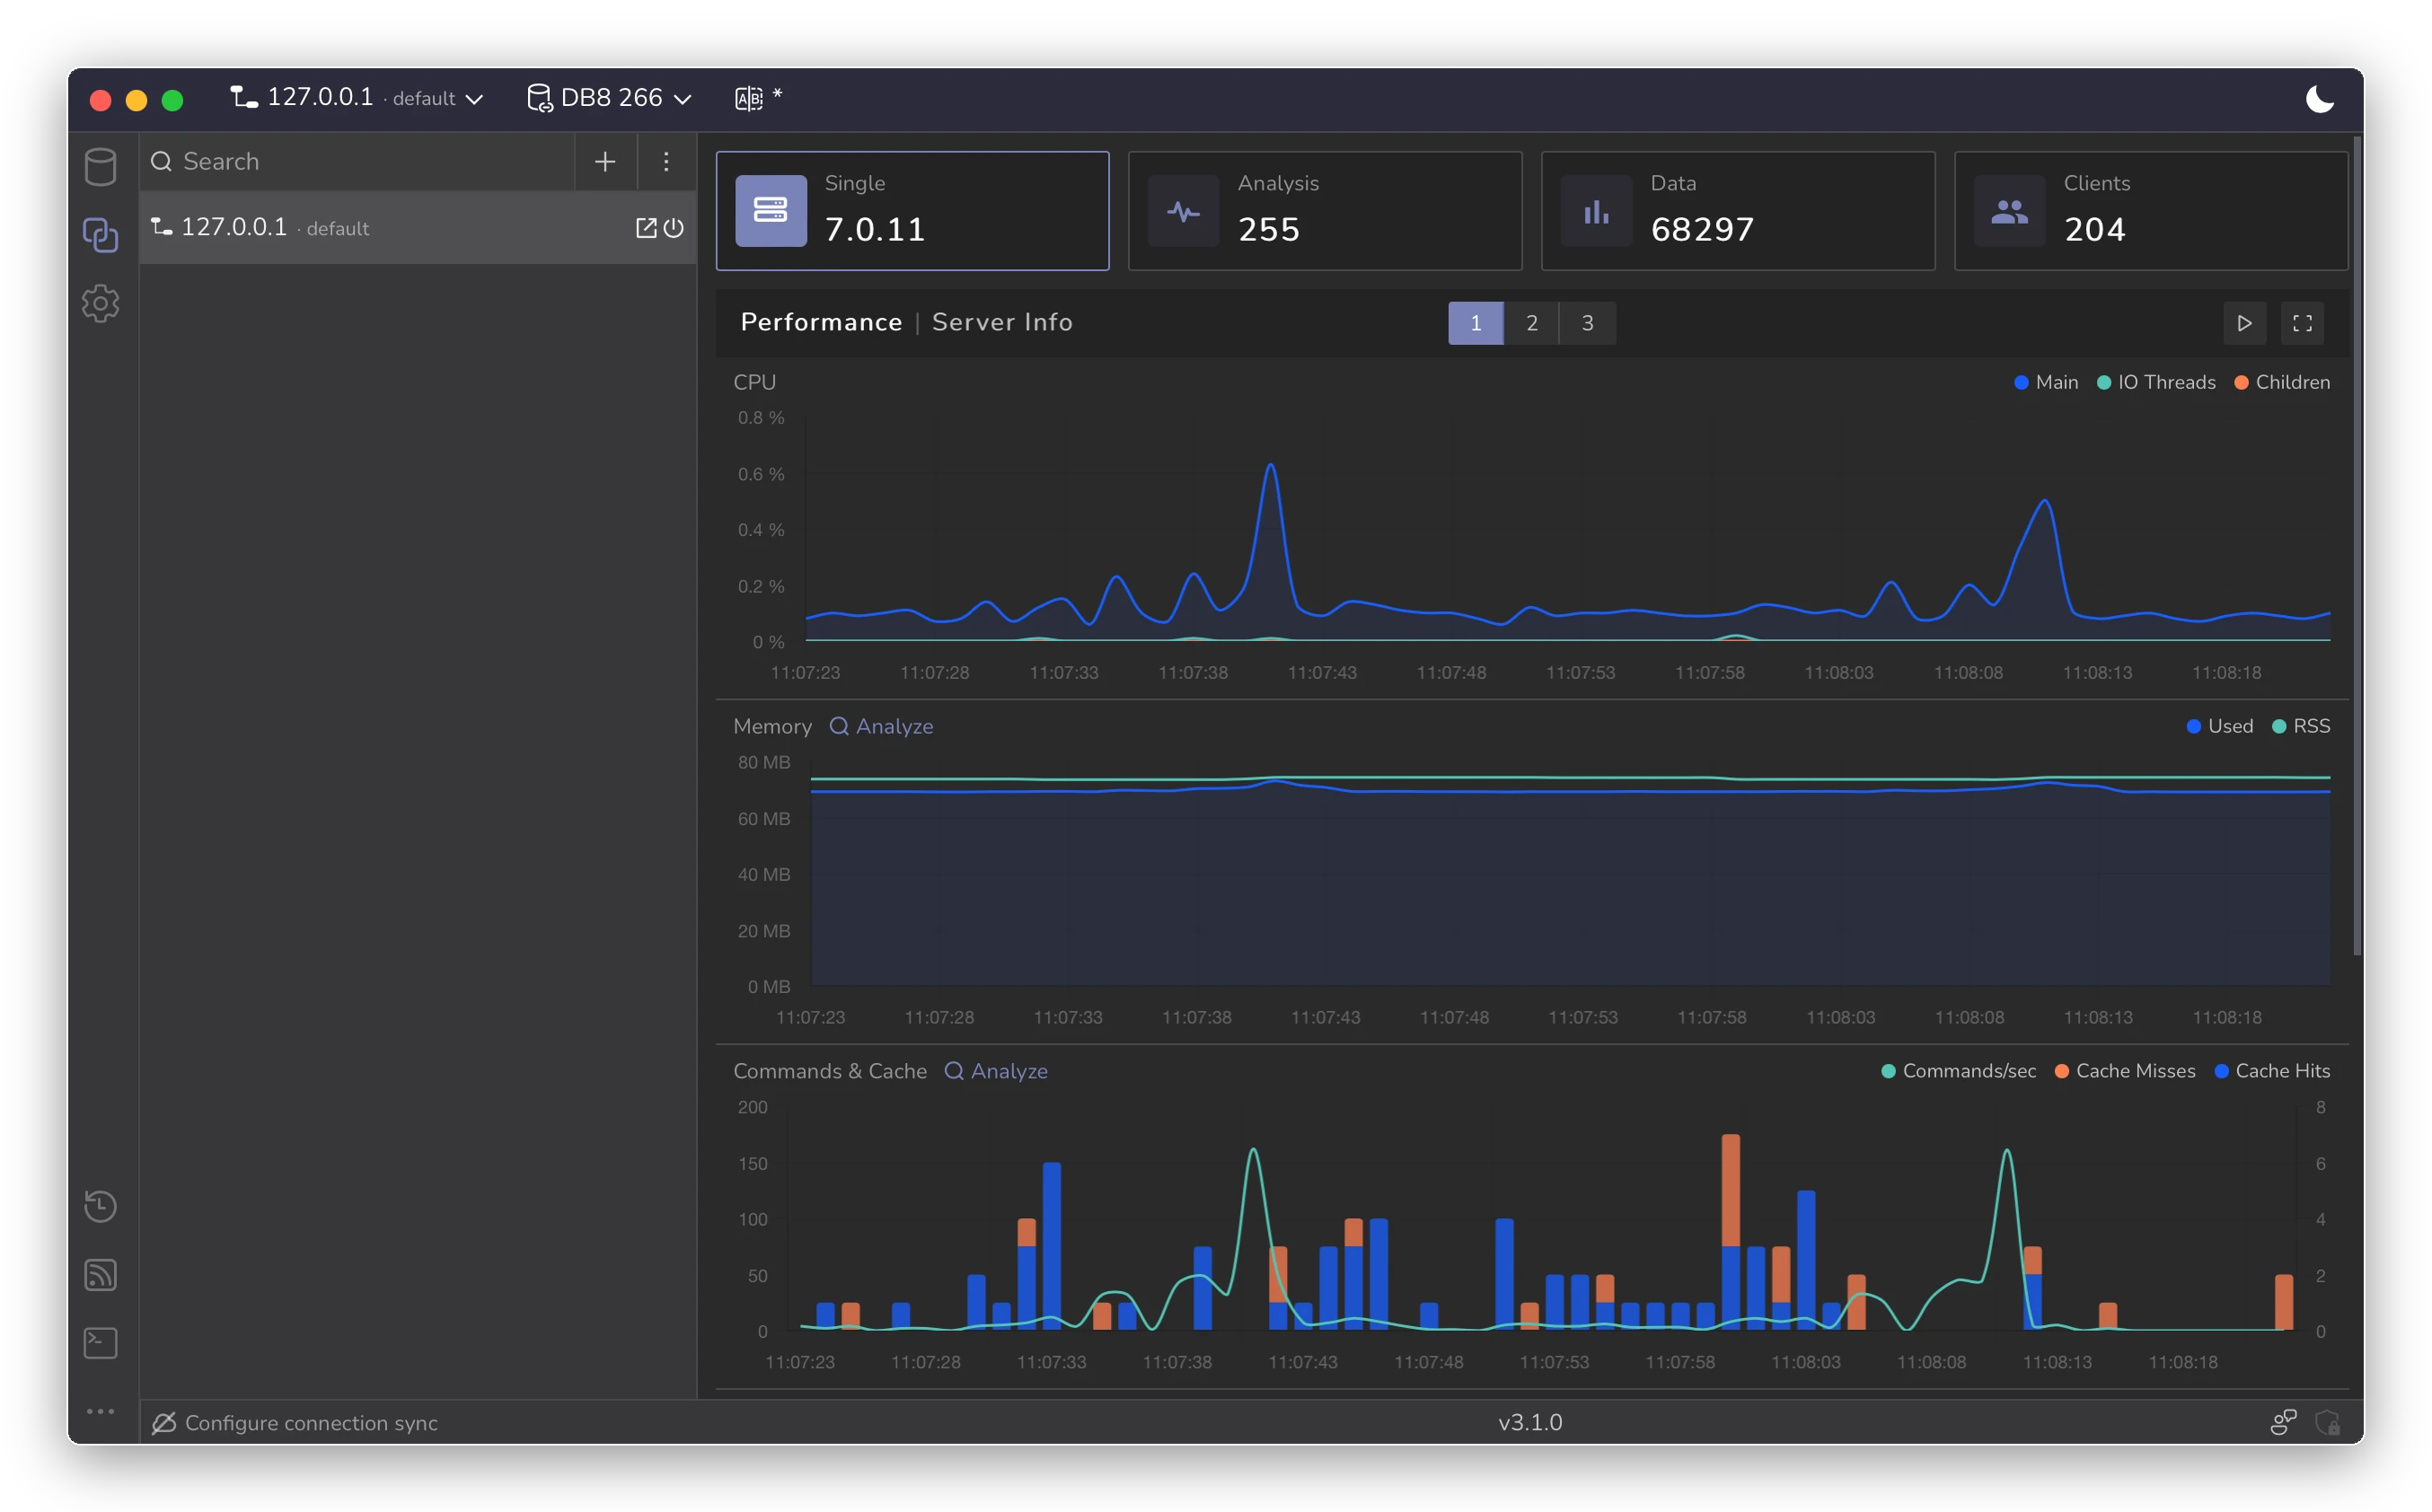Switch to the Performance tab
The width and height of the screenshot is (2432, 1512).
point(821,322)
